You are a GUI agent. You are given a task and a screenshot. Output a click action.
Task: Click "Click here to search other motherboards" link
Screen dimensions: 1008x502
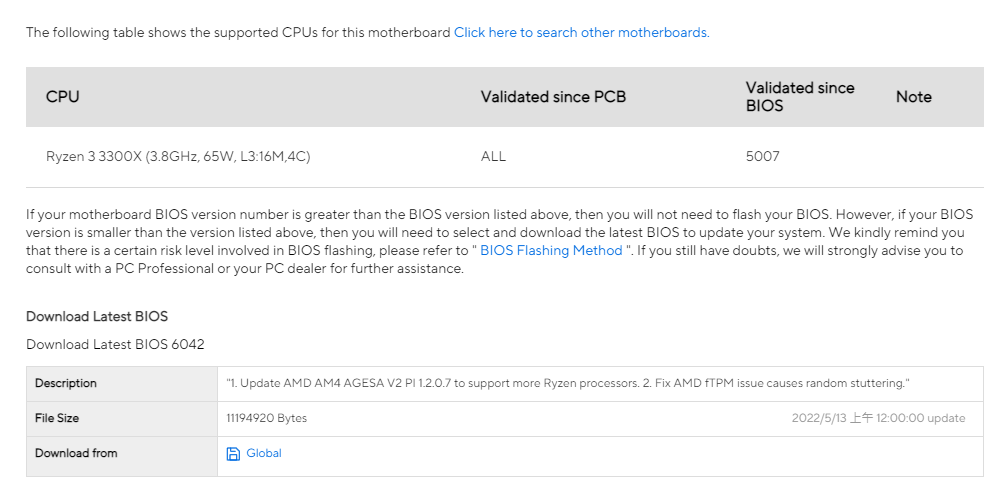(x=581, y=33)
